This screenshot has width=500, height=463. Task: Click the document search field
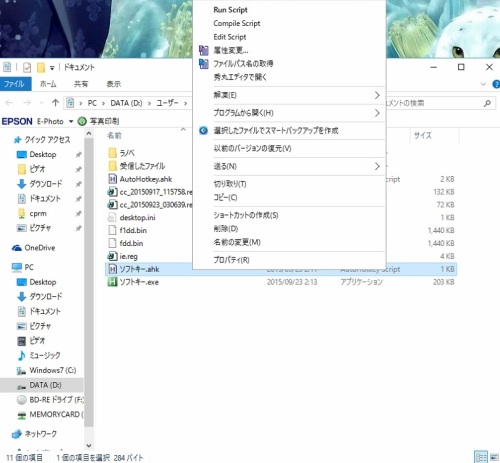[440, 103]
